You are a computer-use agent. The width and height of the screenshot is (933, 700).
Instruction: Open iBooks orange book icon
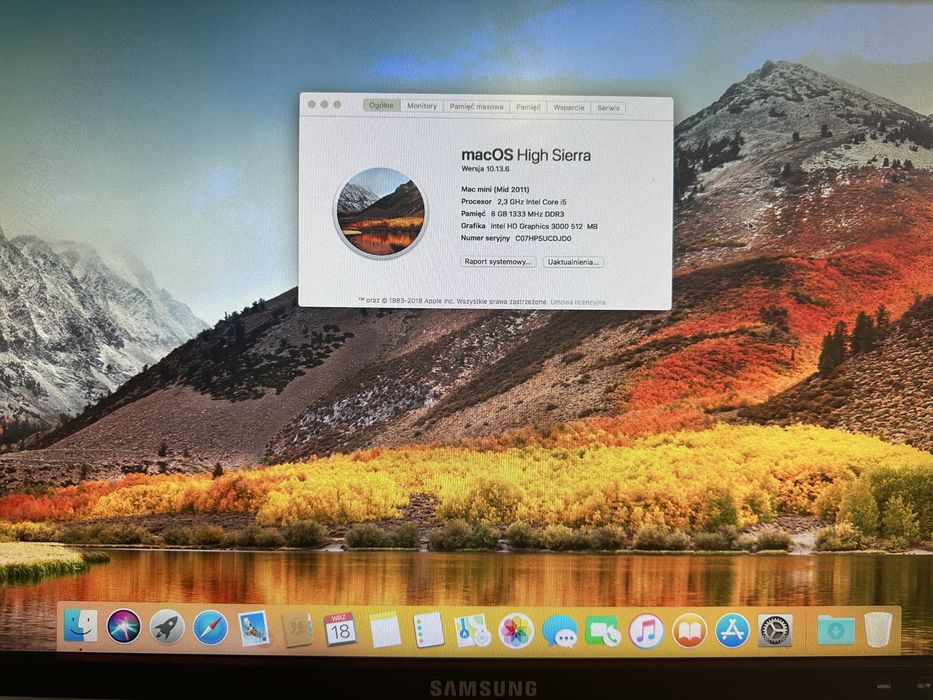689,631
